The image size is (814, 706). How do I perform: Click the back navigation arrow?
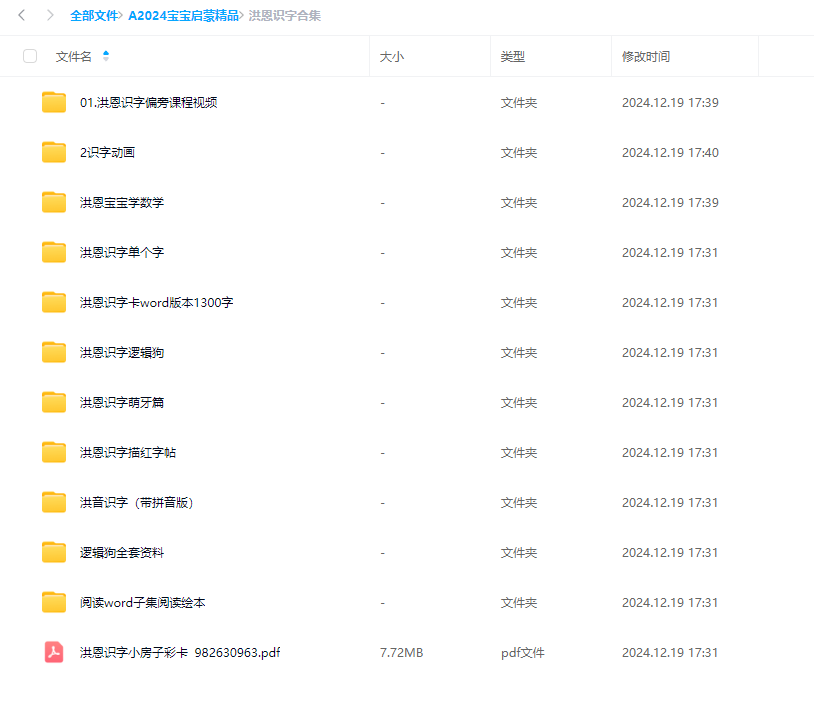coord(20,16)
